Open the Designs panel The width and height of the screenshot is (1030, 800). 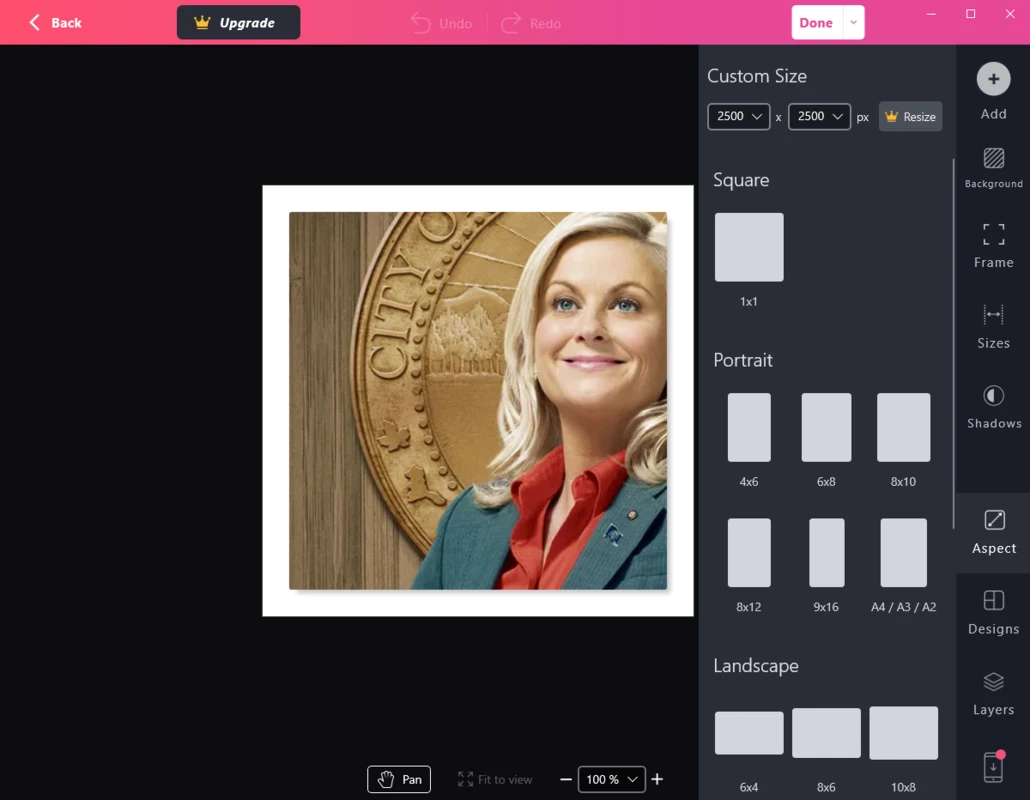993,612
